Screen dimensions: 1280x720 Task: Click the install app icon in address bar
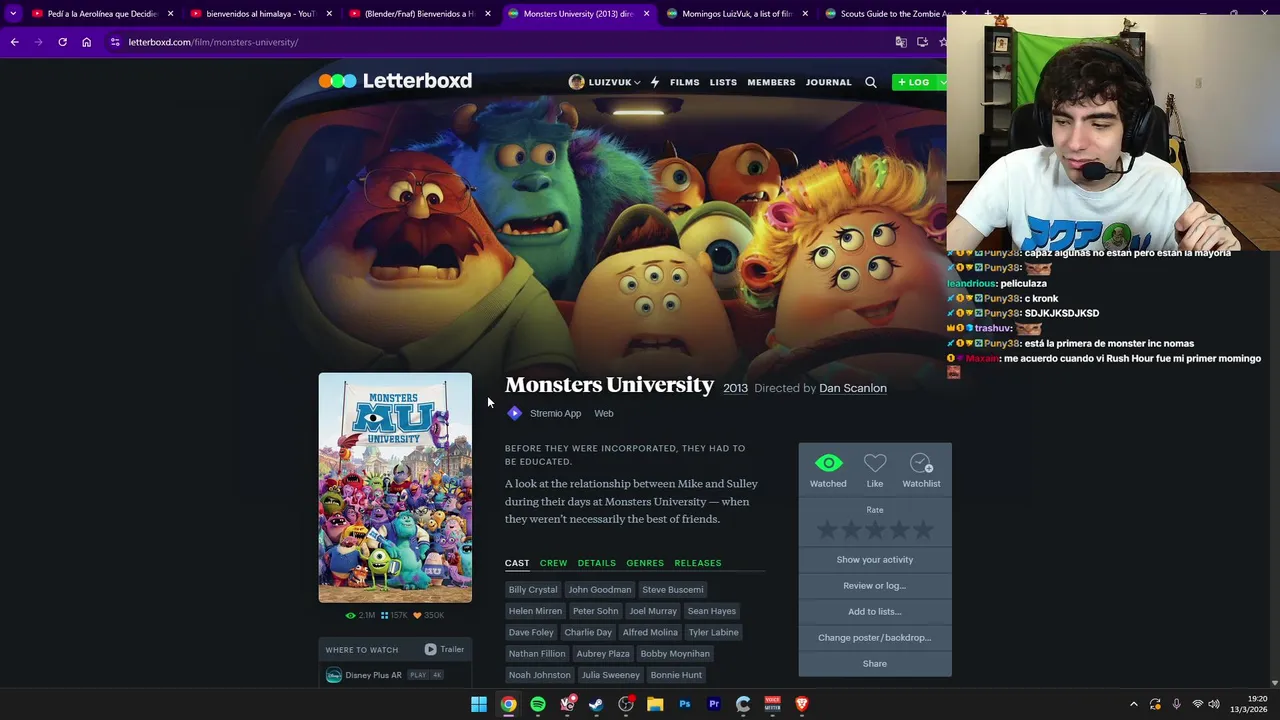click(x=922, y=42)
